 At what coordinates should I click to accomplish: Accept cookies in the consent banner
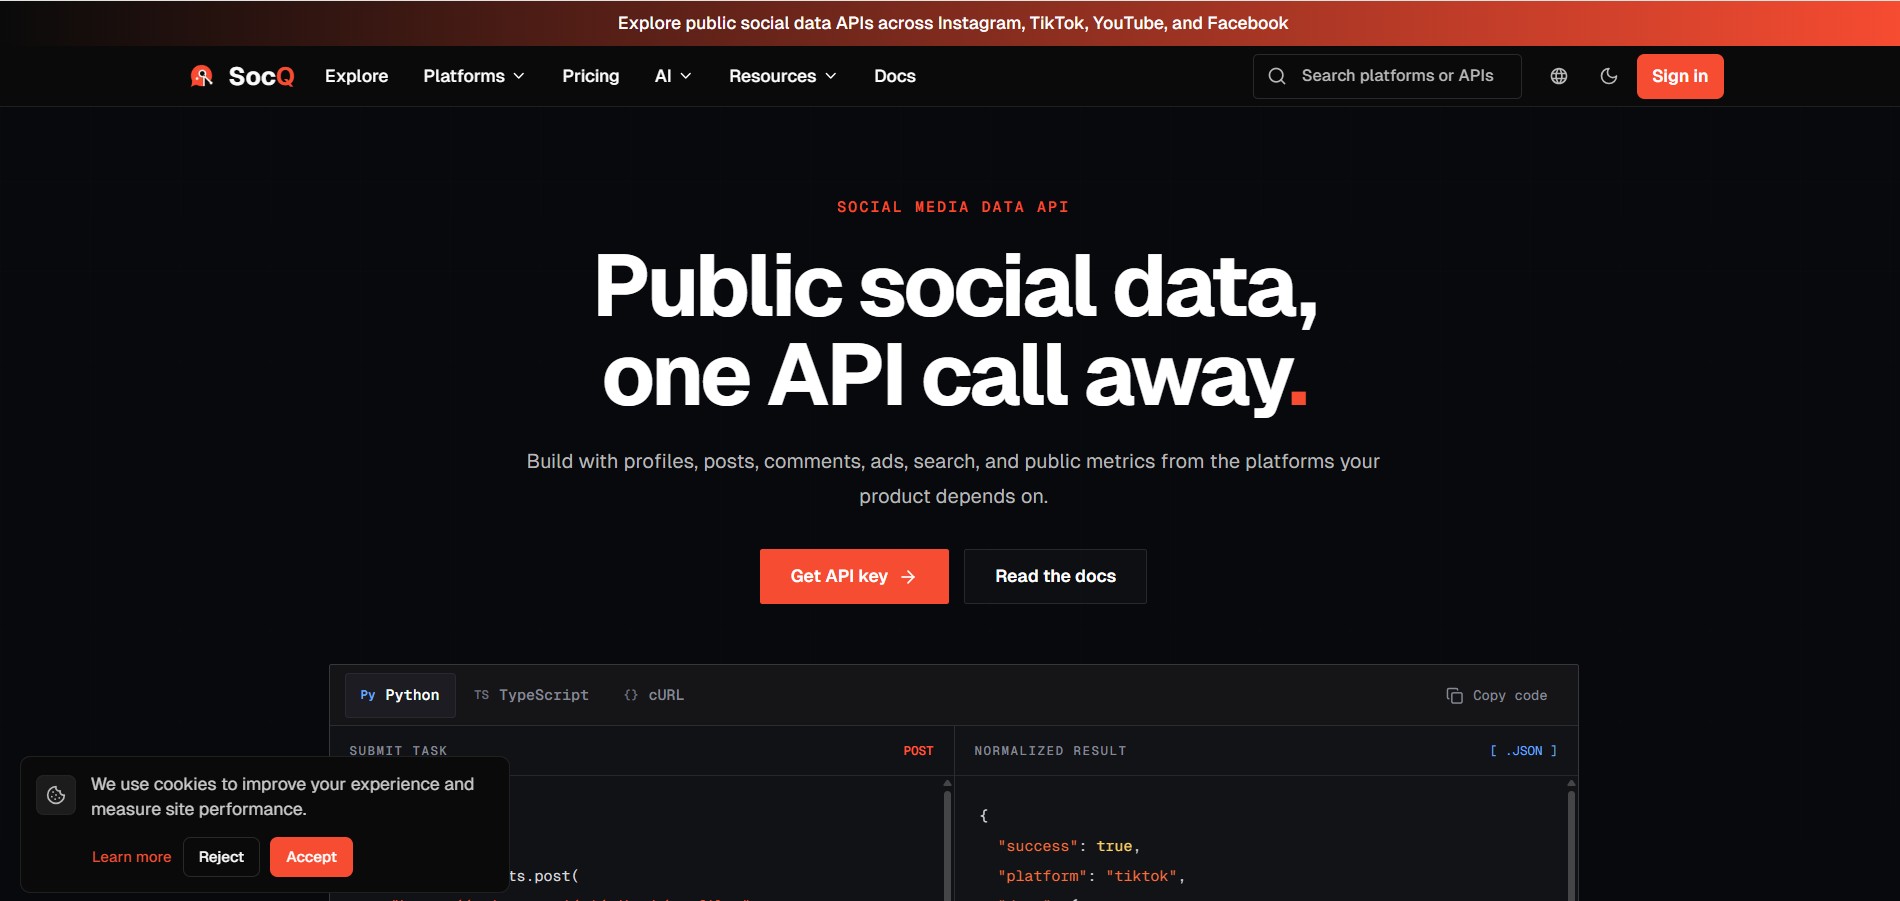point(311,857)
